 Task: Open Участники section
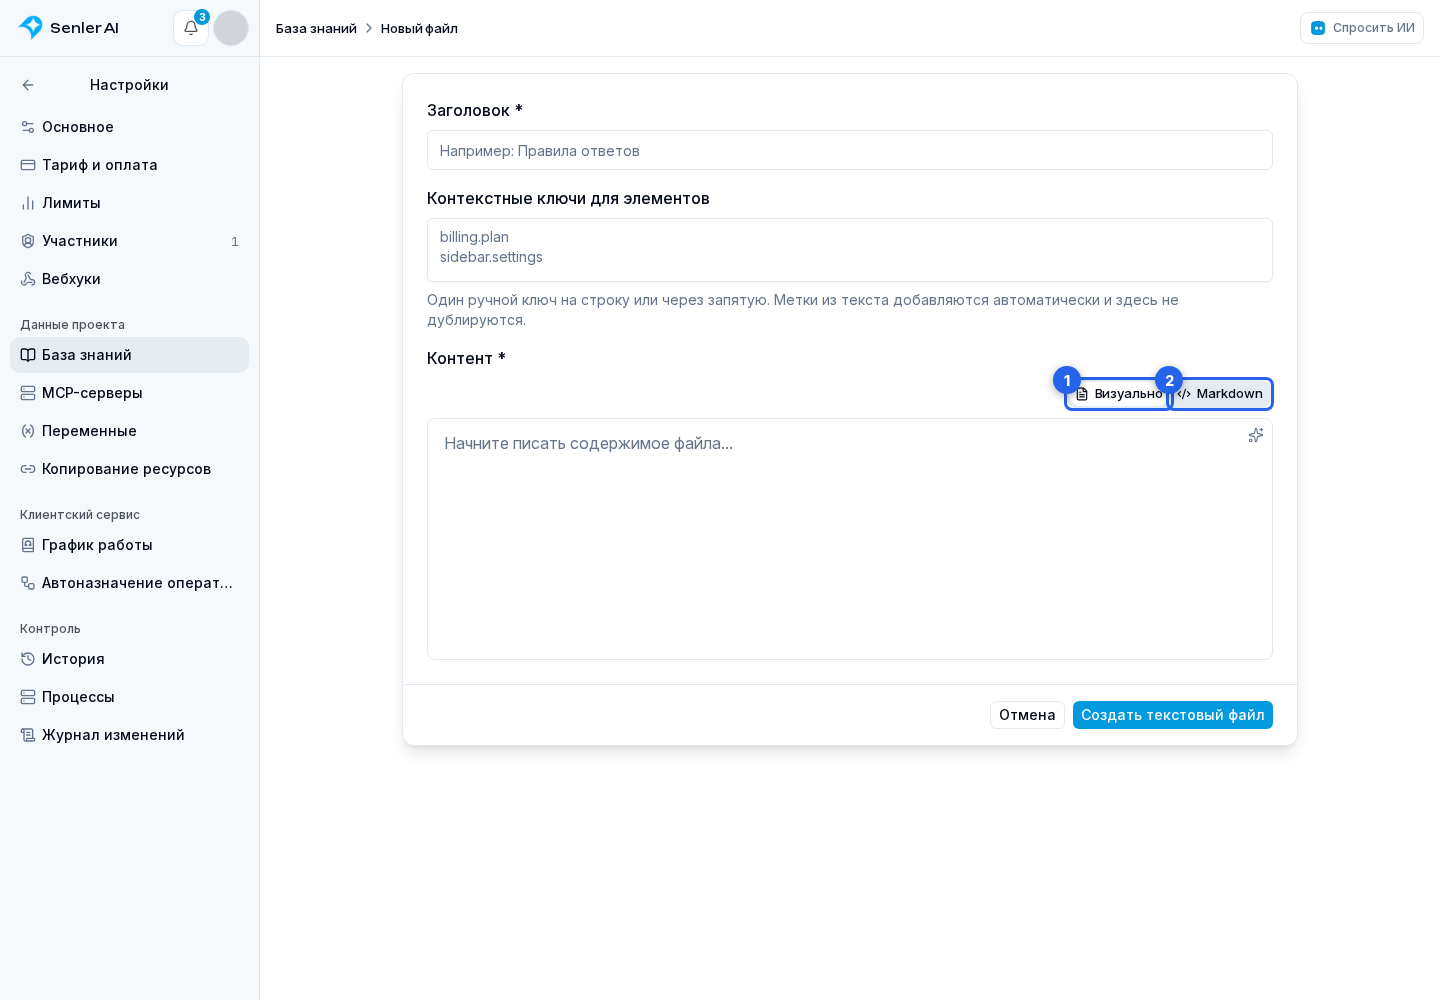[x=129, y=241]
